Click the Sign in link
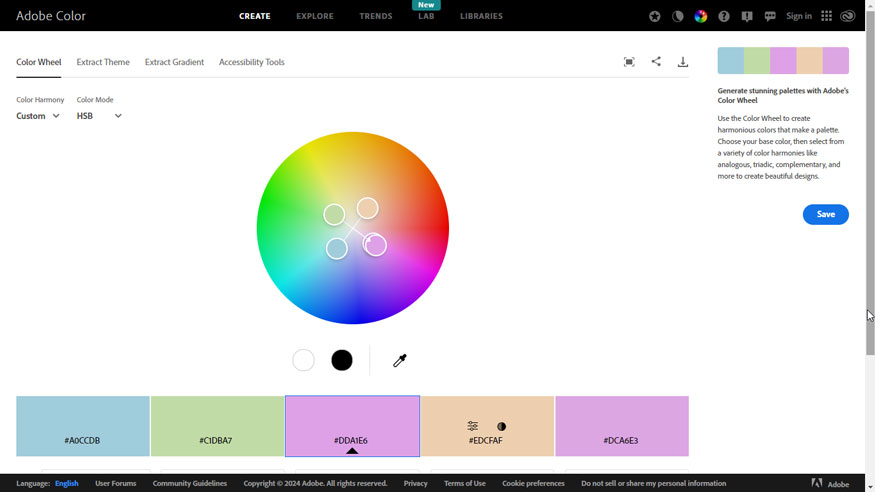This screenshot has height=492, width=875. pos(799,16)
